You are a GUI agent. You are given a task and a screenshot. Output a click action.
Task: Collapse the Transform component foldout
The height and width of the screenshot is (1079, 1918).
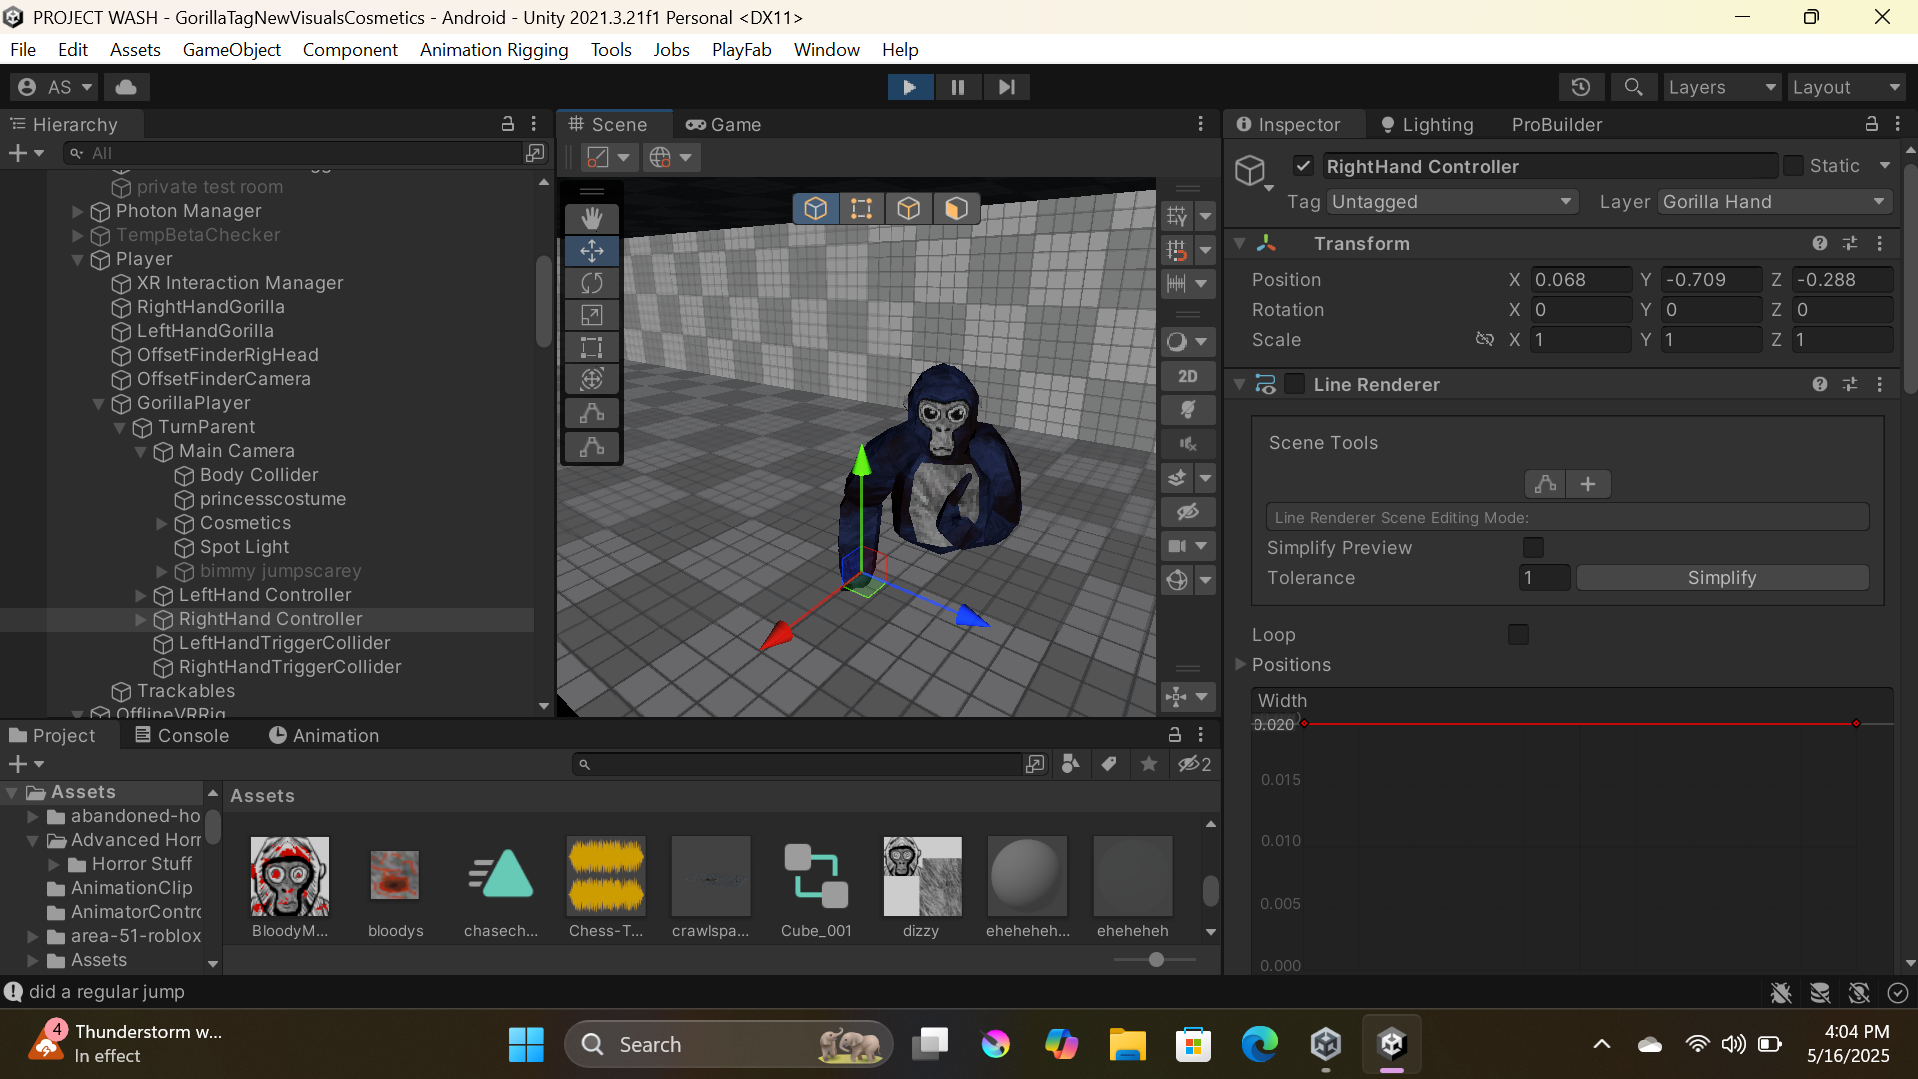coord(1240,243)
